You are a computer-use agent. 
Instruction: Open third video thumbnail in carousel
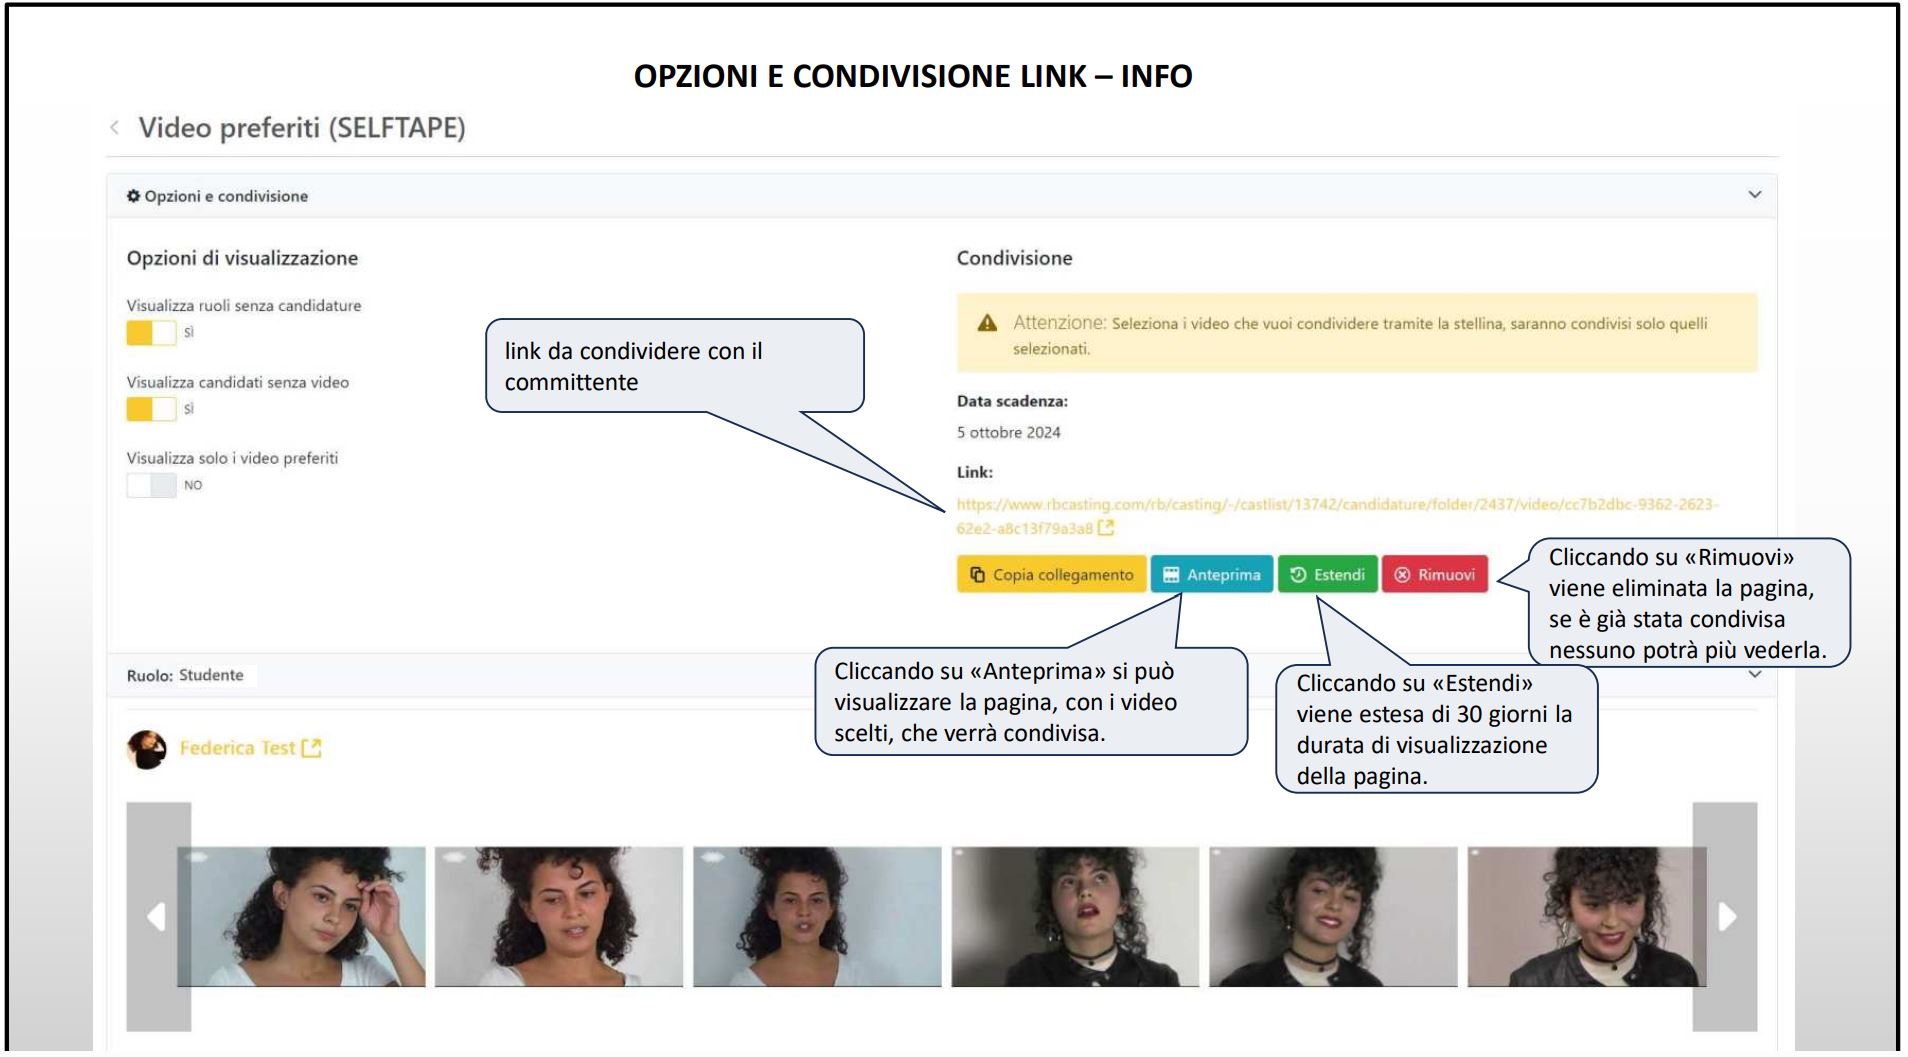817,917
